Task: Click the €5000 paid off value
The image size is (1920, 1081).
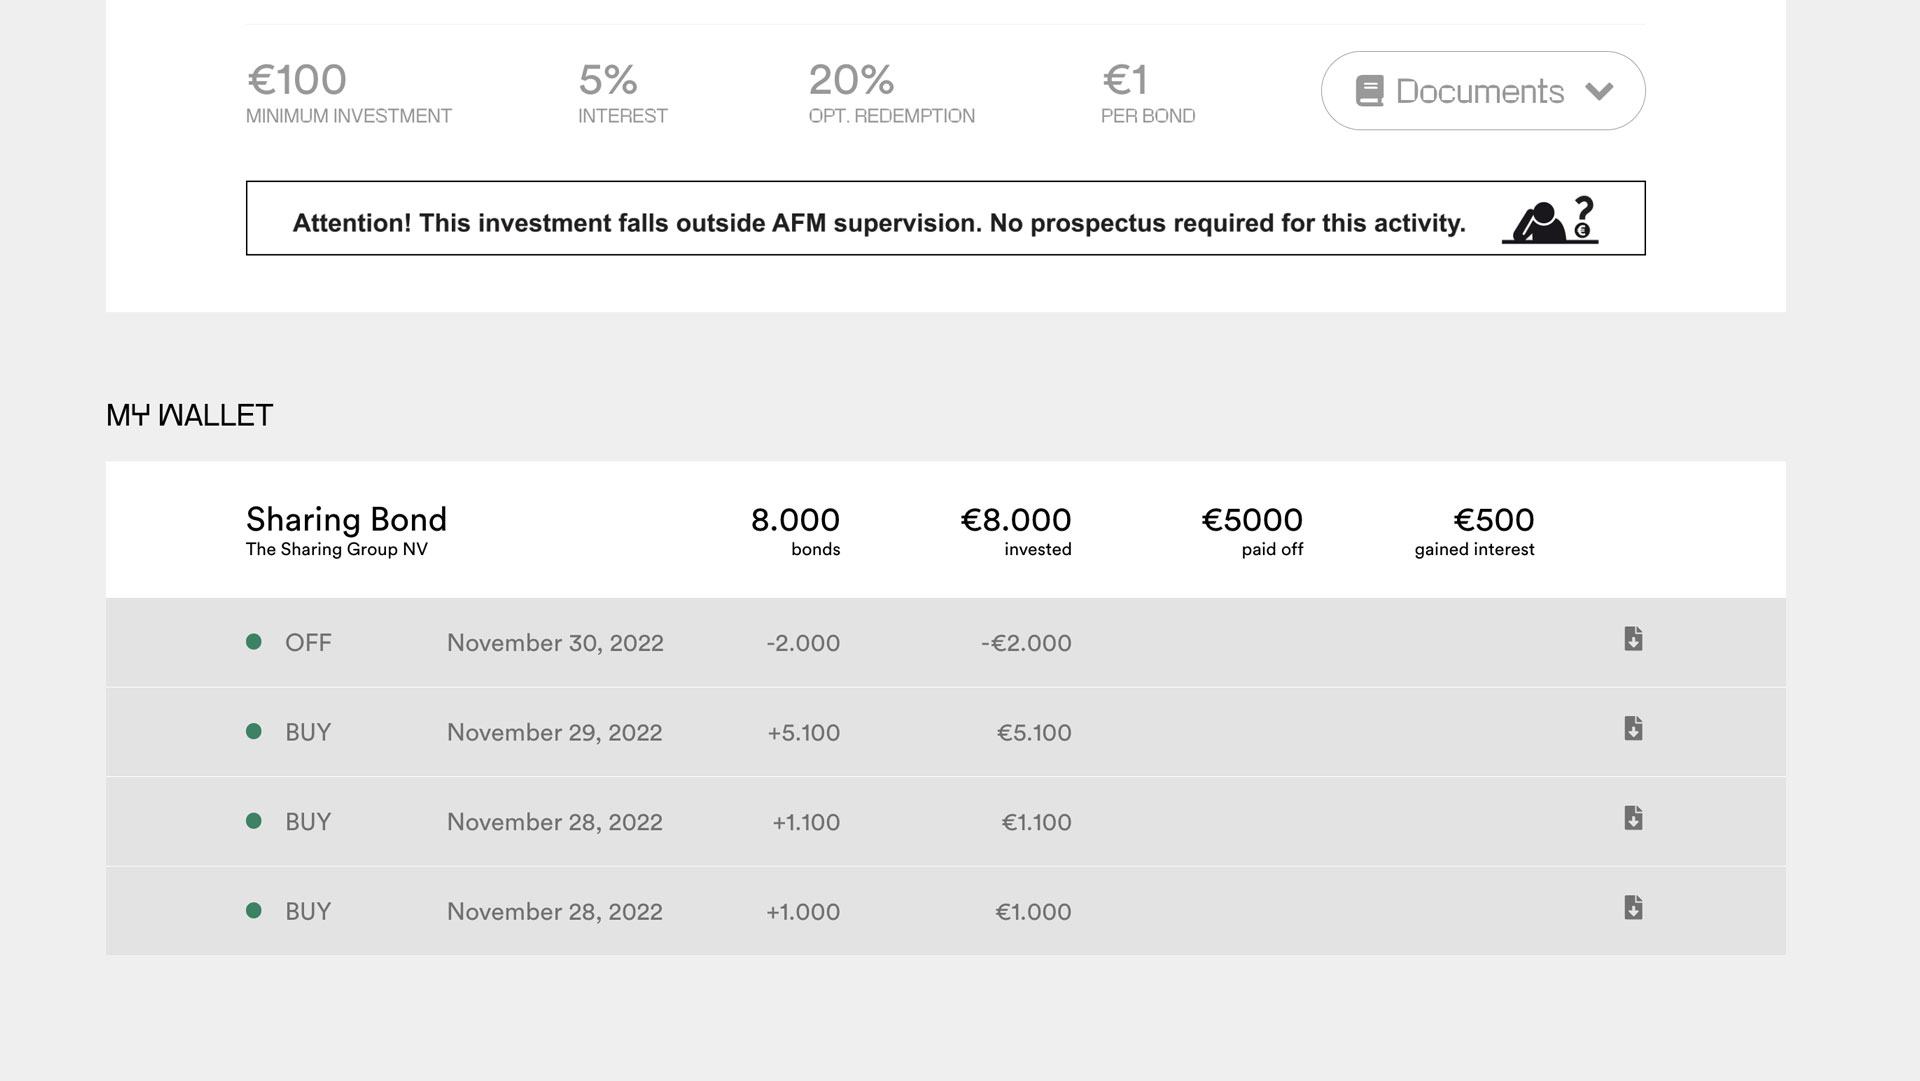Action: click(1252, 520)
